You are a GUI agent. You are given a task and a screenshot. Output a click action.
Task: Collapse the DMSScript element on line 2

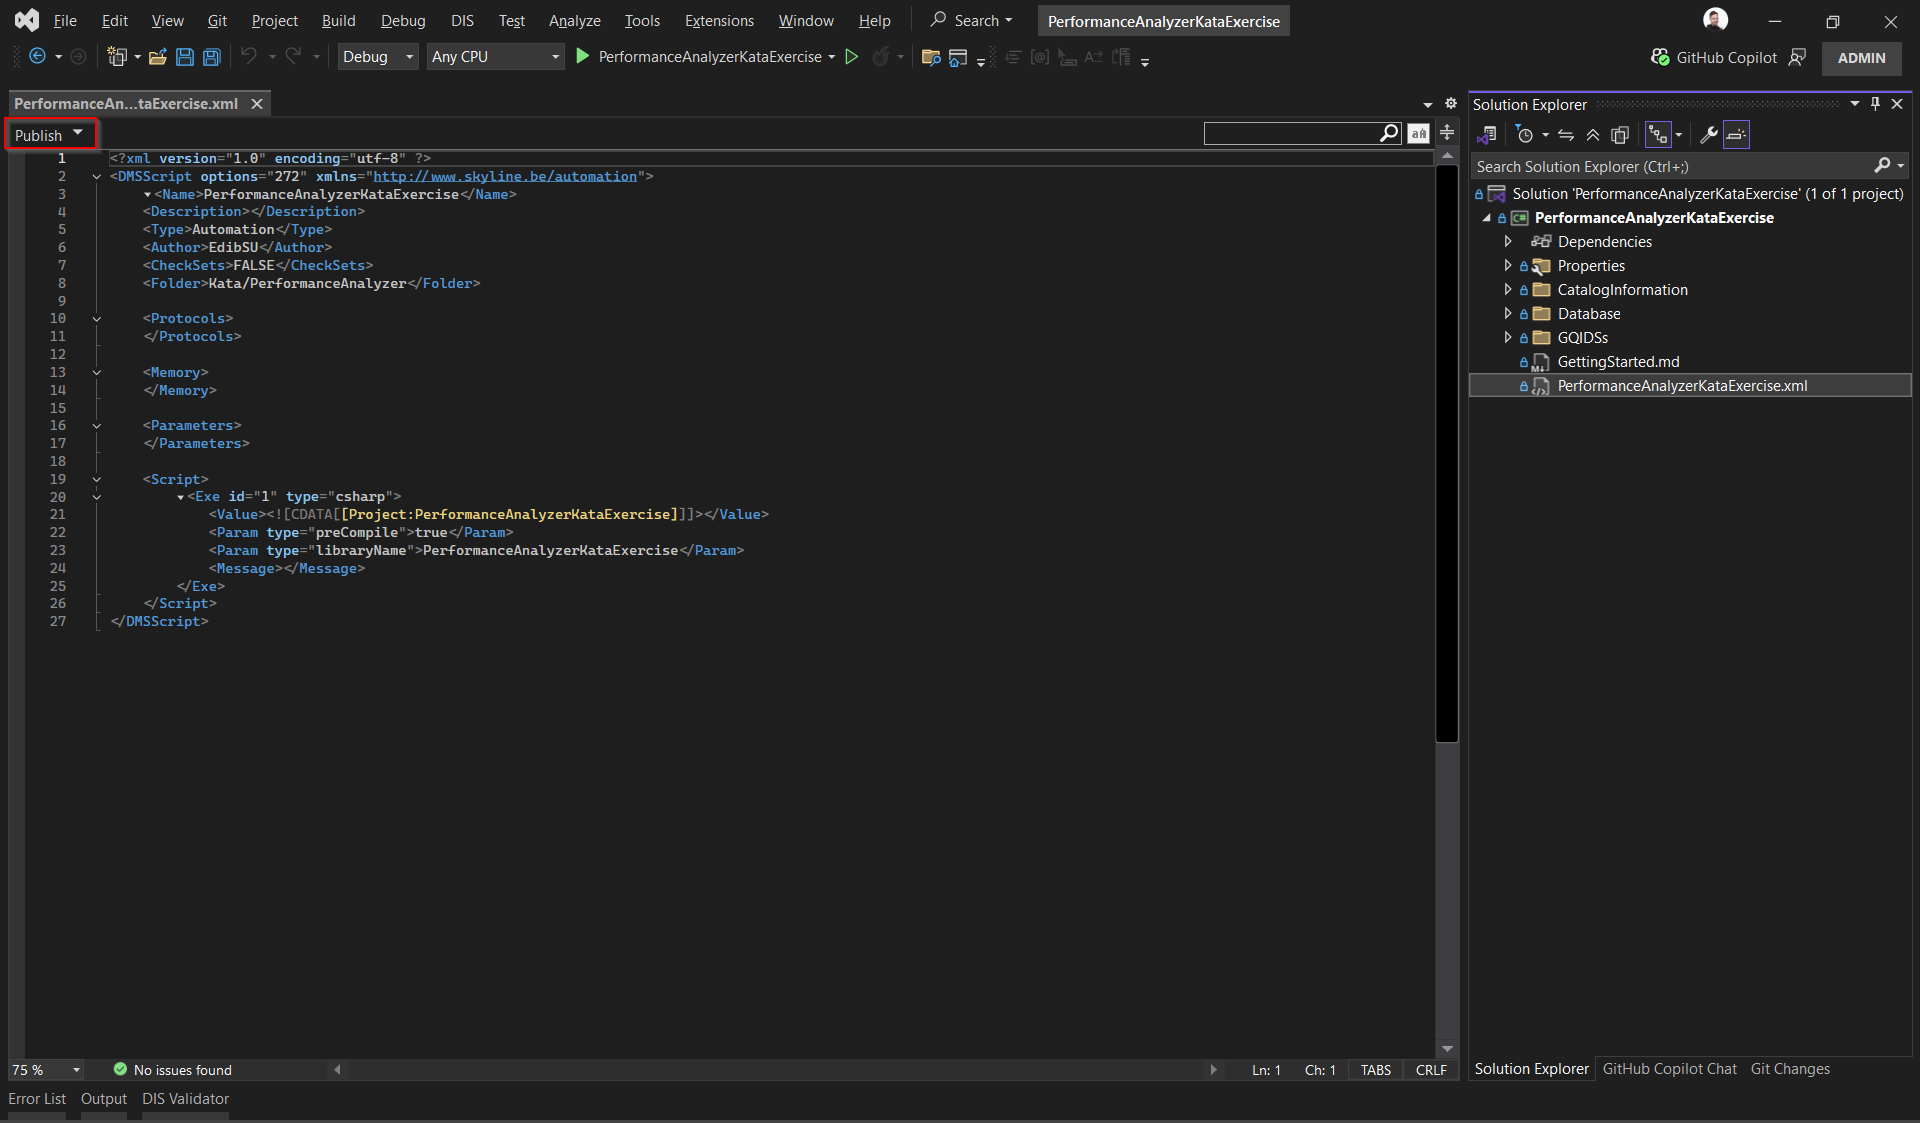[x=97, y=177]
